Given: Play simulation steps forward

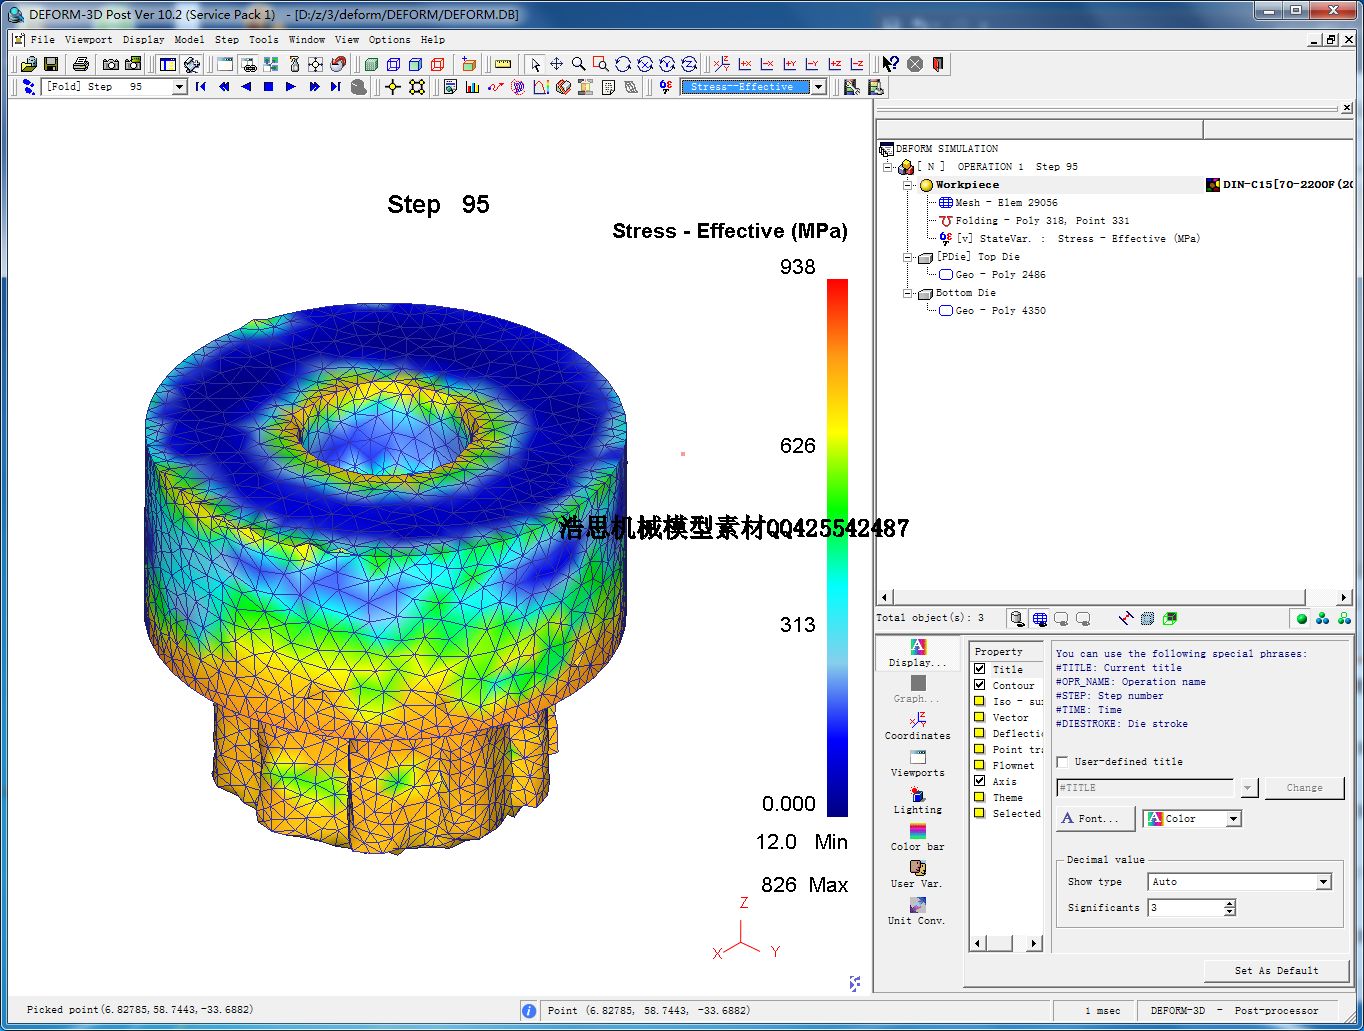Looking at the screenshot, I should (291, 87).
